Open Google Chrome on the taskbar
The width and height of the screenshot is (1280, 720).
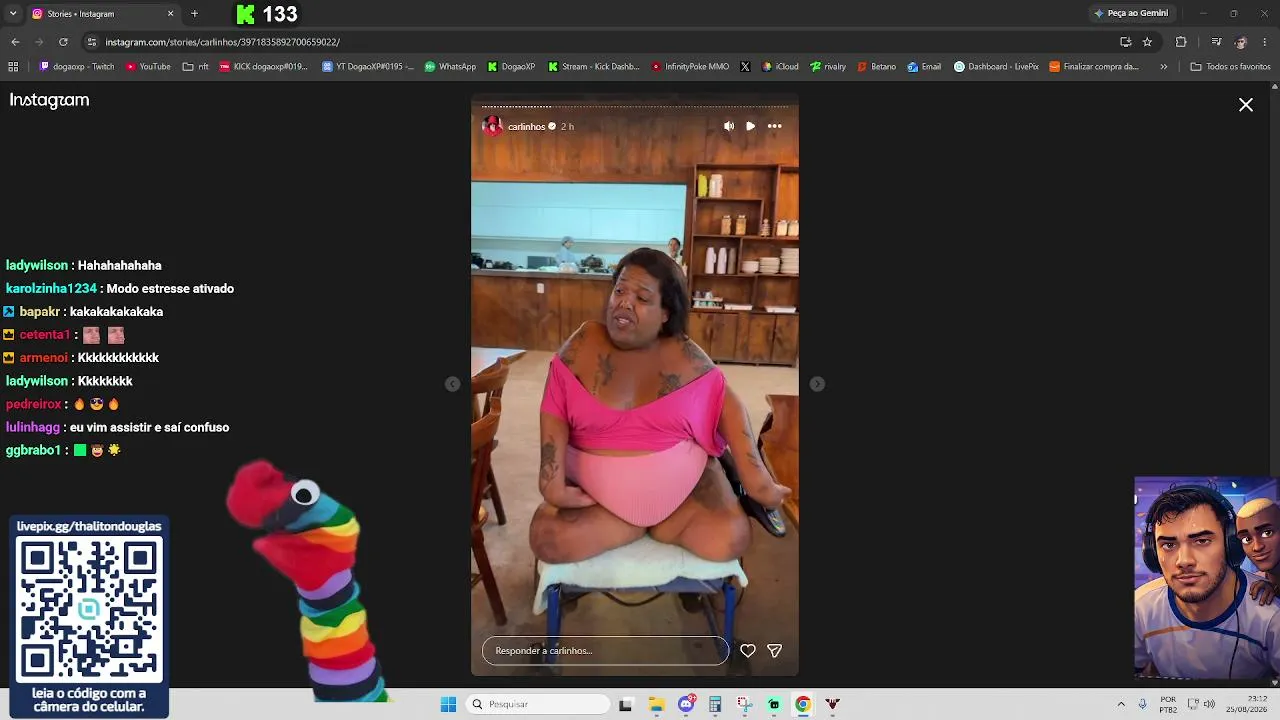click(802, 704)
